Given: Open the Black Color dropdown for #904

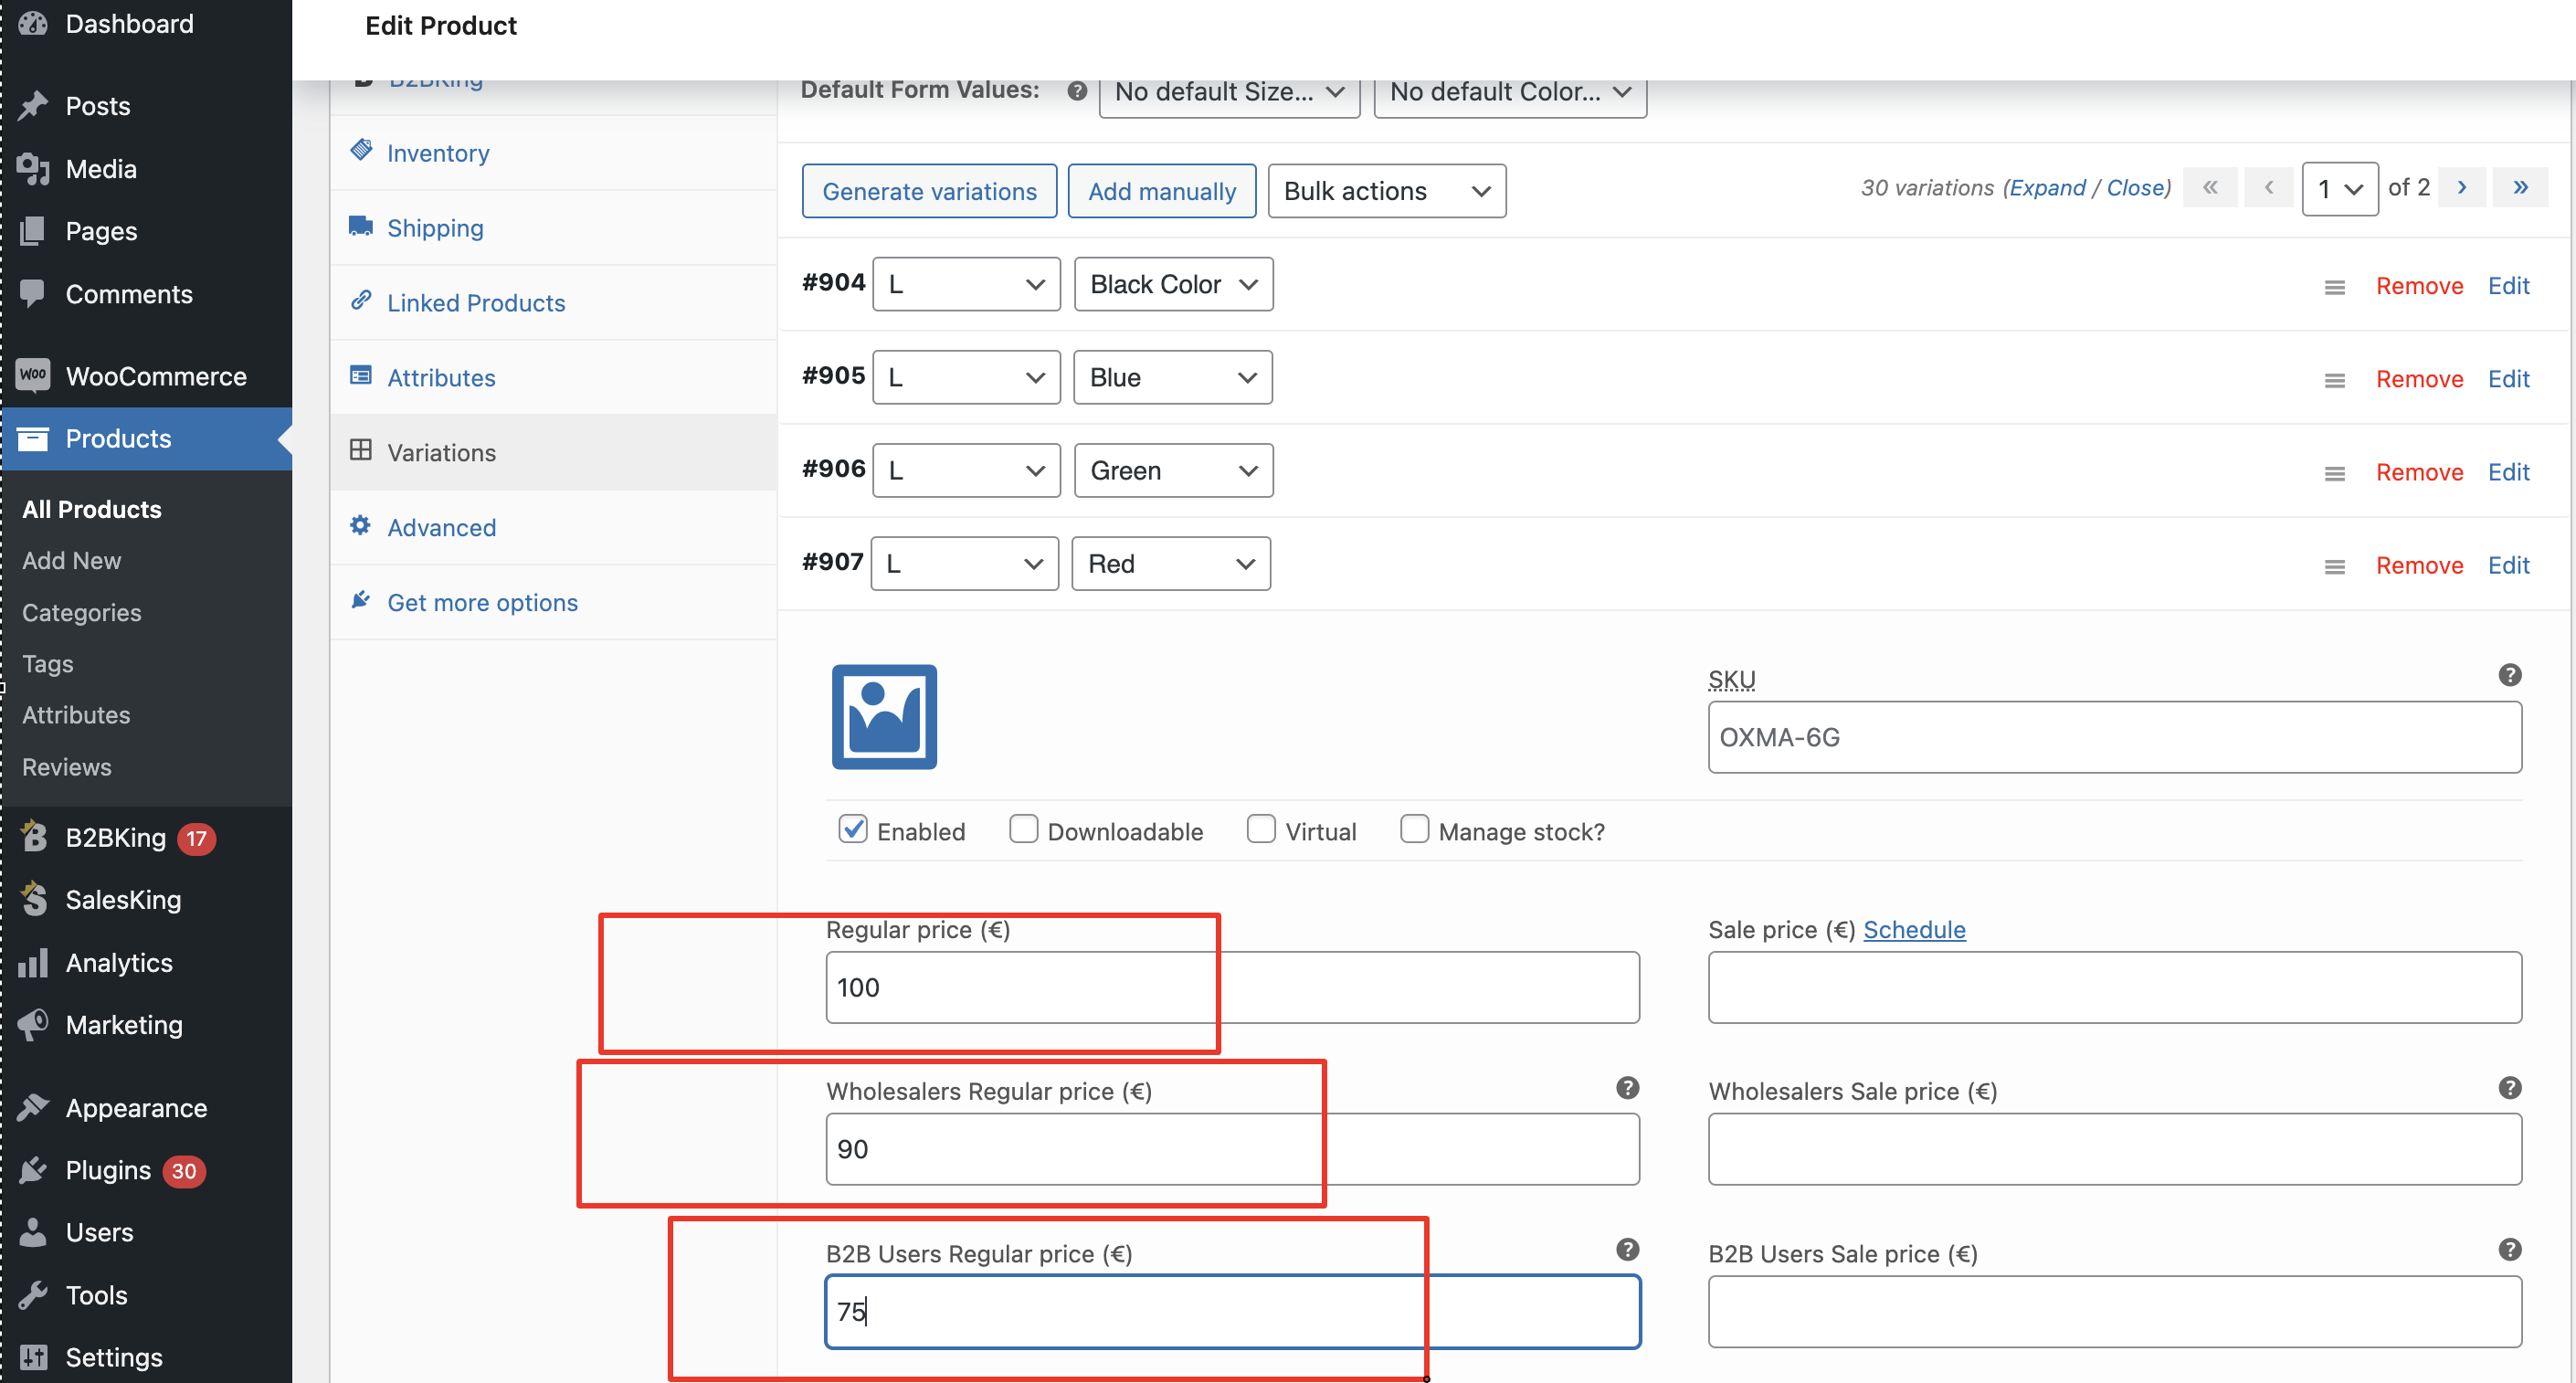Looking at the screenshot, I should pos(1173,284).
